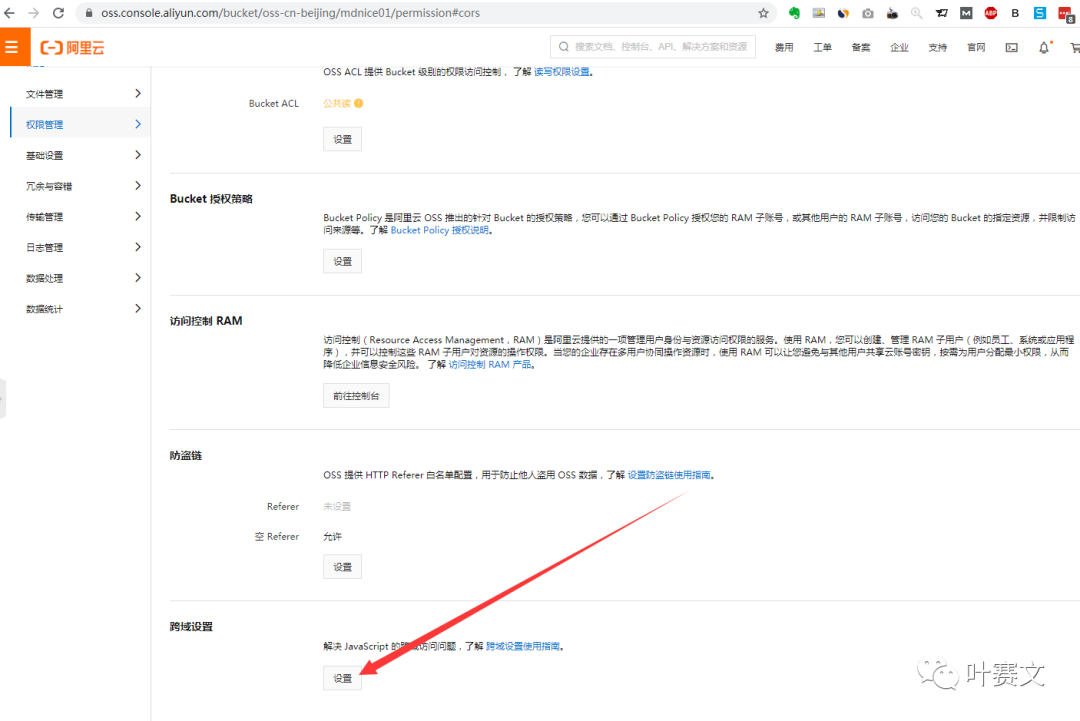This screenshot has width=1080, height=721.
Task: Select 基础设置 in the sidebar
Action: pos(44,156)
